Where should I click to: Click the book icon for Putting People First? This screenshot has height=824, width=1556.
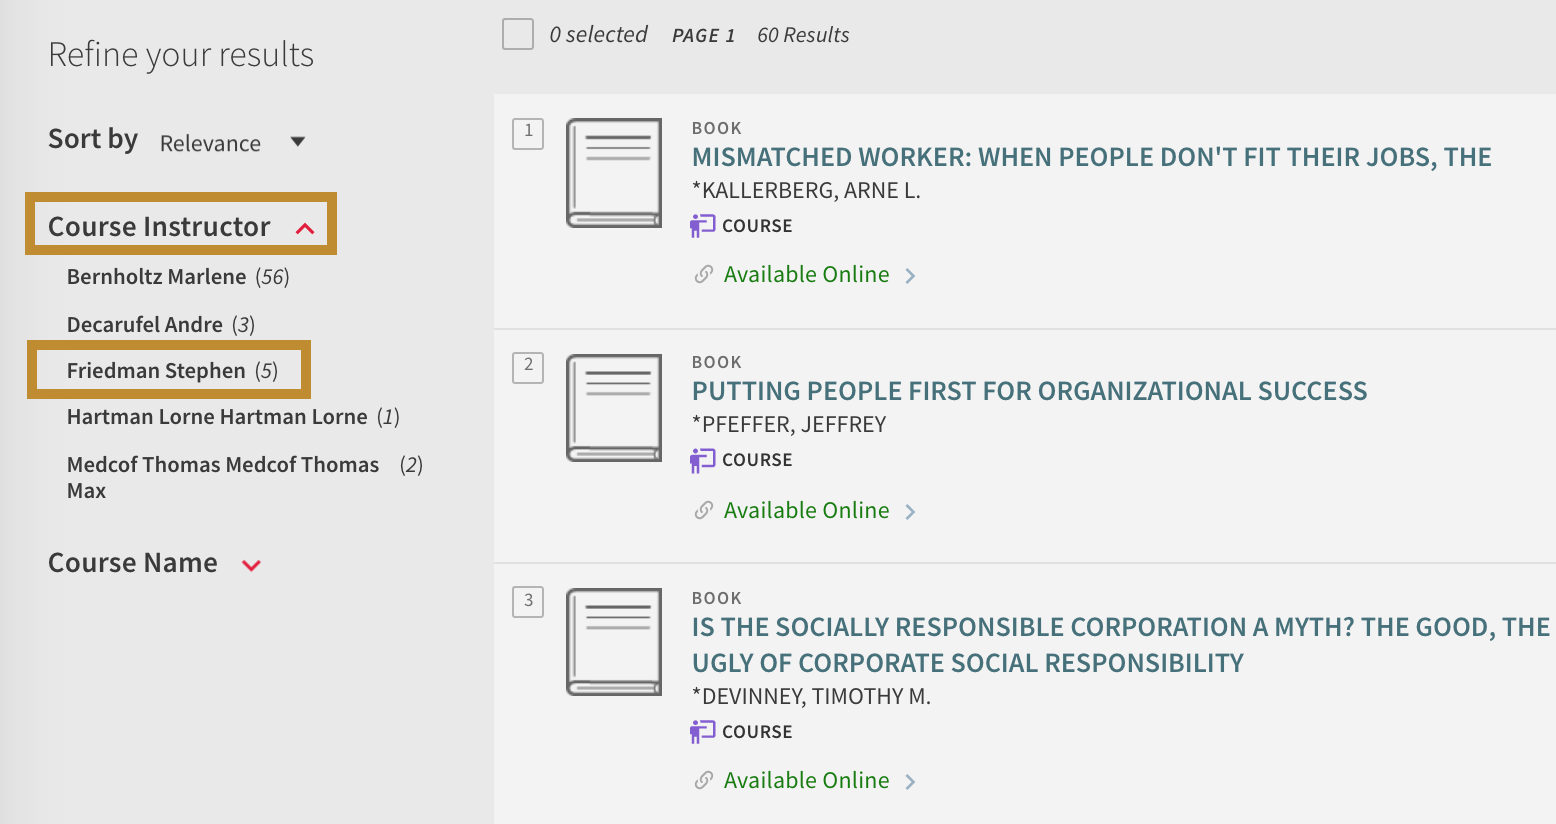614,408
